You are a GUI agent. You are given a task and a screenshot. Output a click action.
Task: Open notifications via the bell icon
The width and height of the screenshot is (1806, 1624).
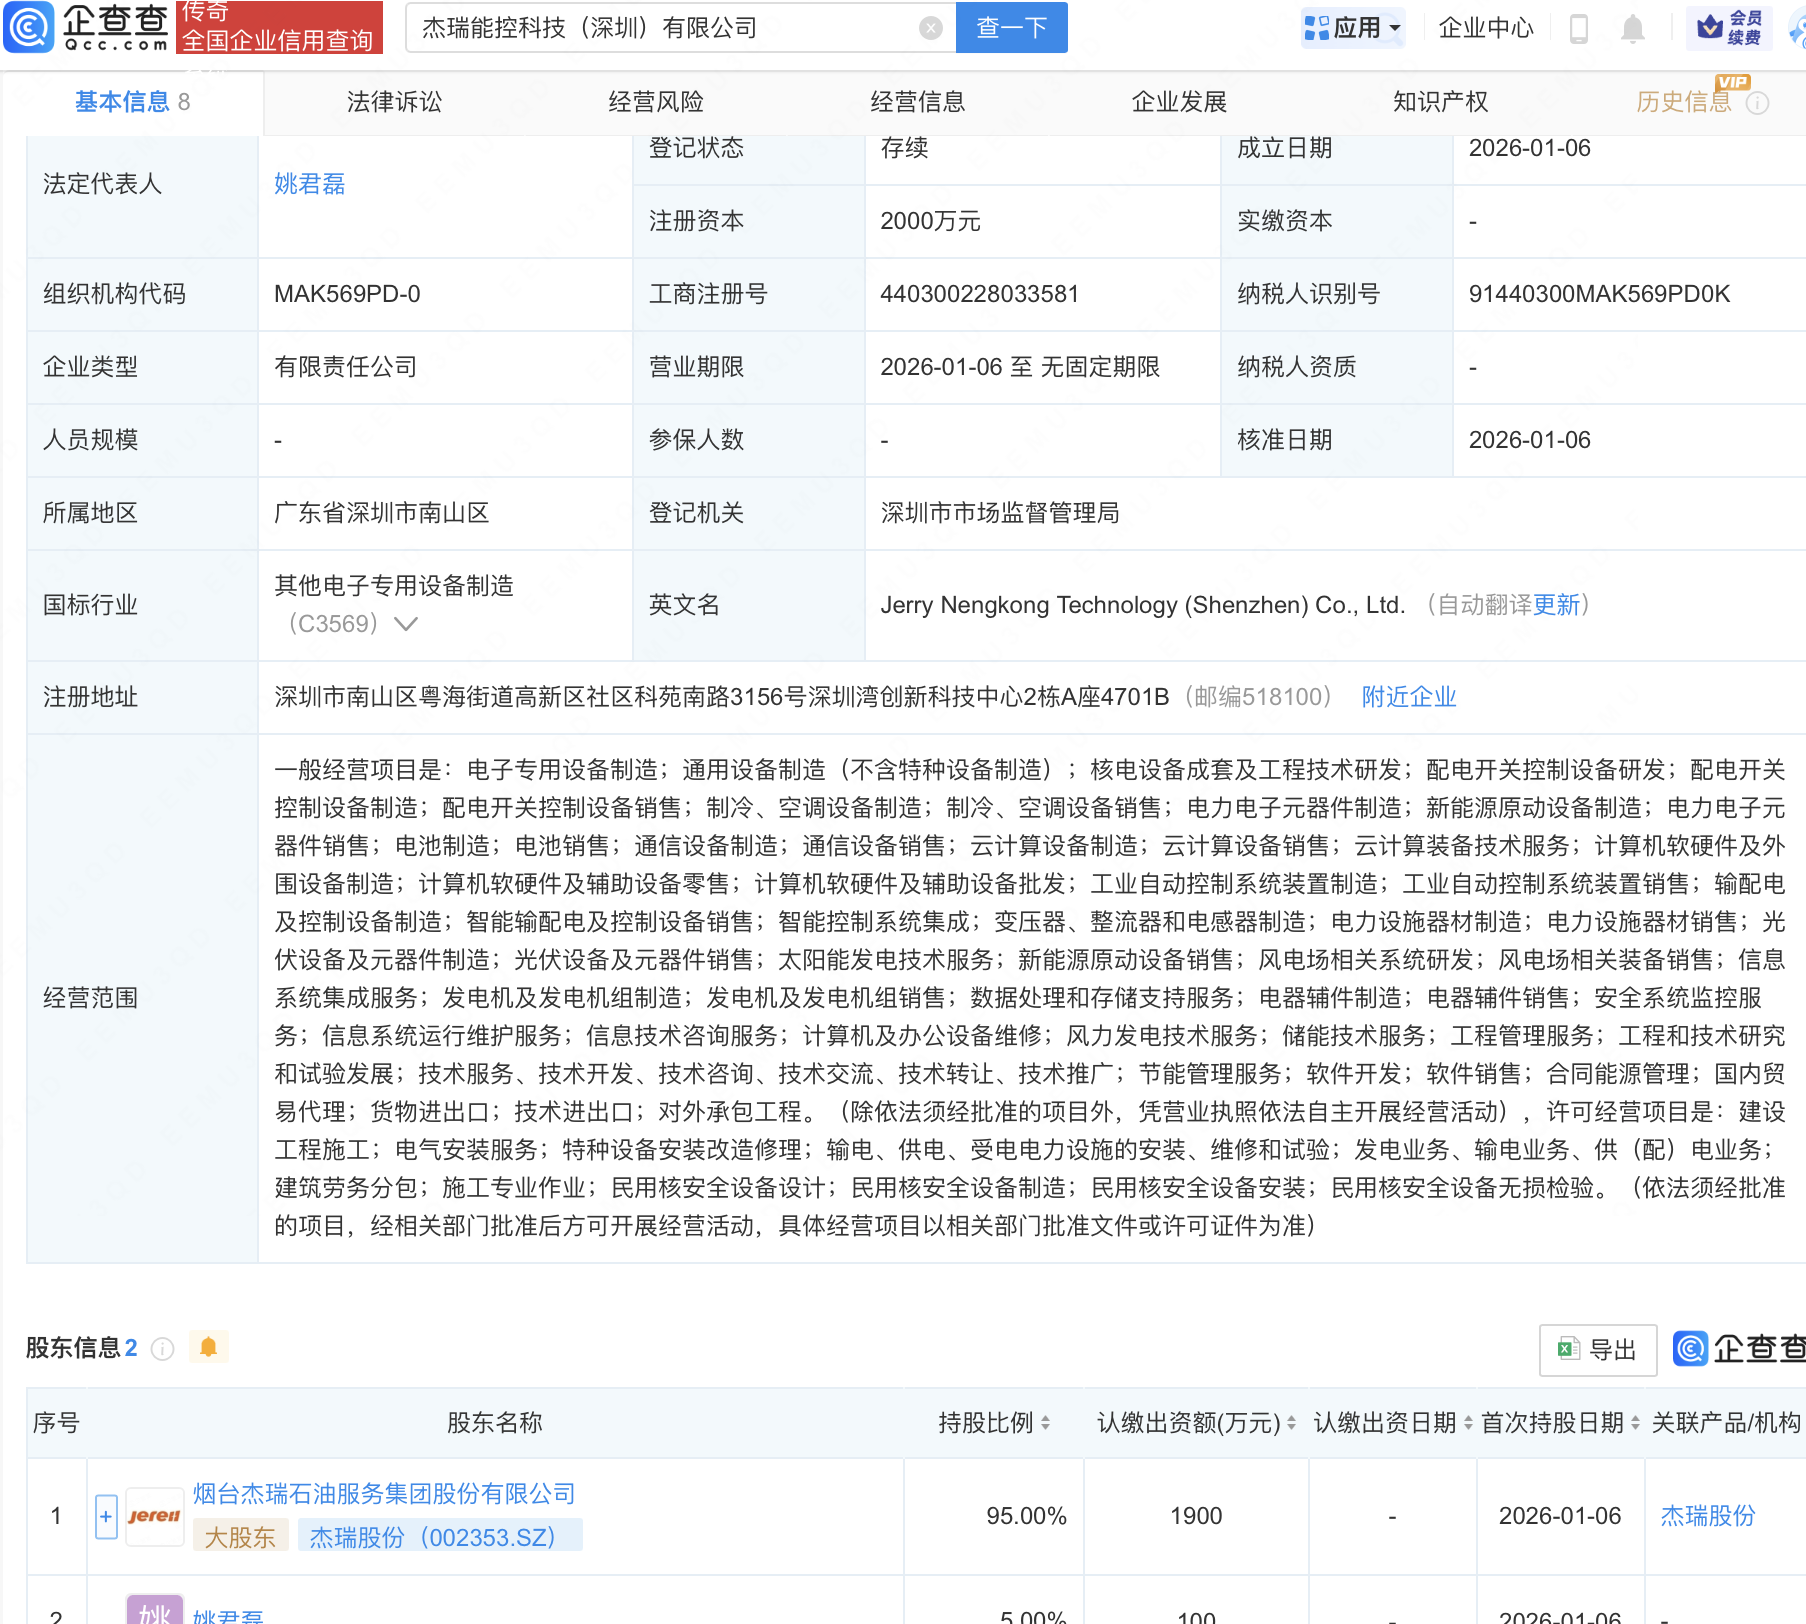click(x=1632, y=27)
